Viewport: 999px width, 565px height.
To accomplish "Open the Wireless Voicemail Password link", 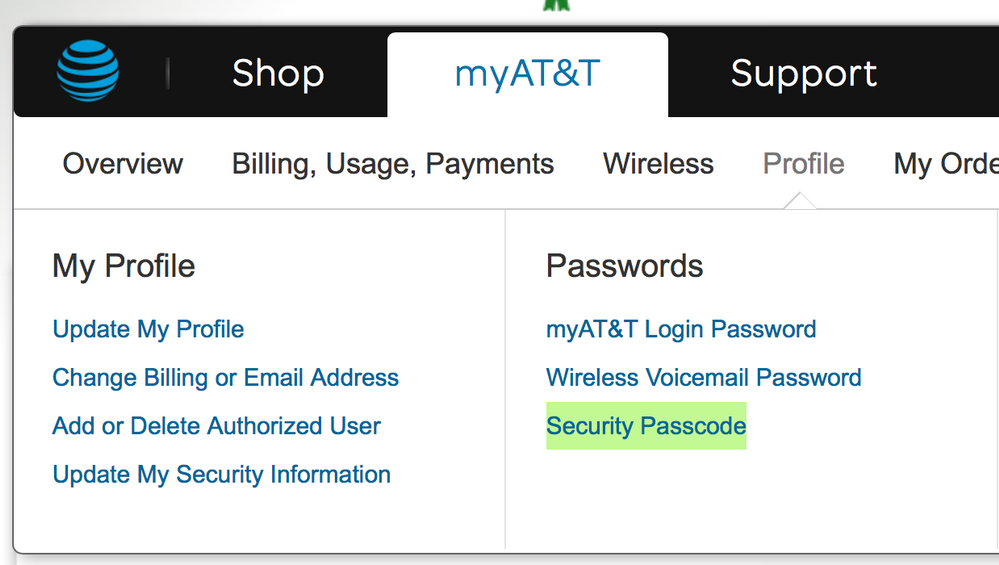I will click(703, 378).
